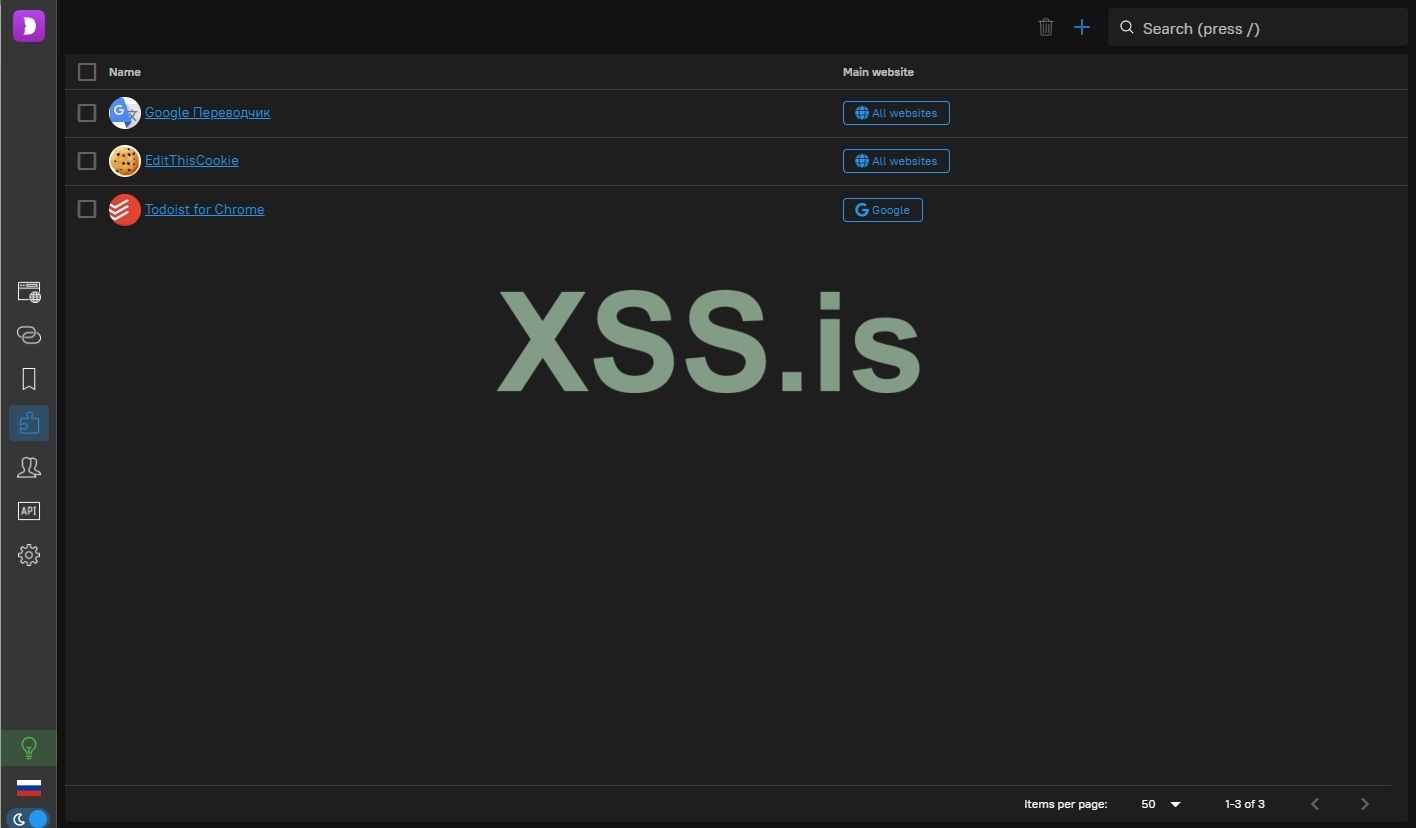
Task: Go to the previous page arrow
Action: (x=1315, y=804)
